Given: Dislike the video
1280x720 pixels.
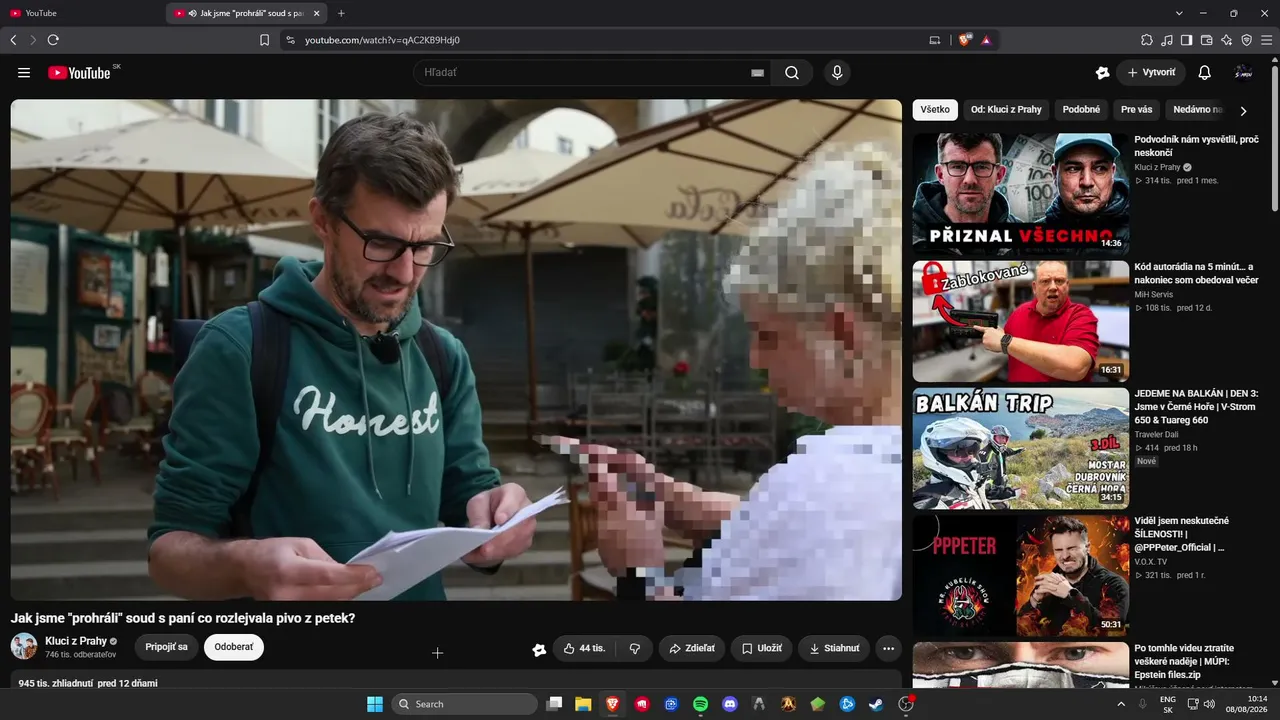Looking at the screenshot, I should coord(635,648).
